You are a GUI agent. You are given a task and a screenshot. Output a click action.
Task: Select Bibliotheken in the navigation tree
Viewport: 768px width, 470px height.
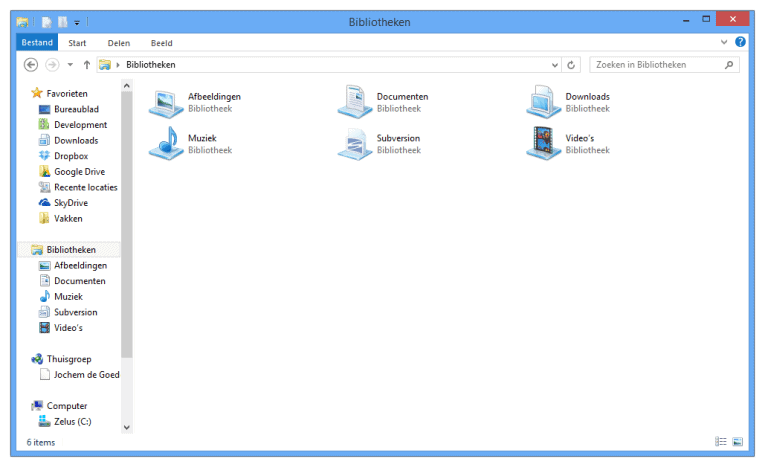coord(71,250)
